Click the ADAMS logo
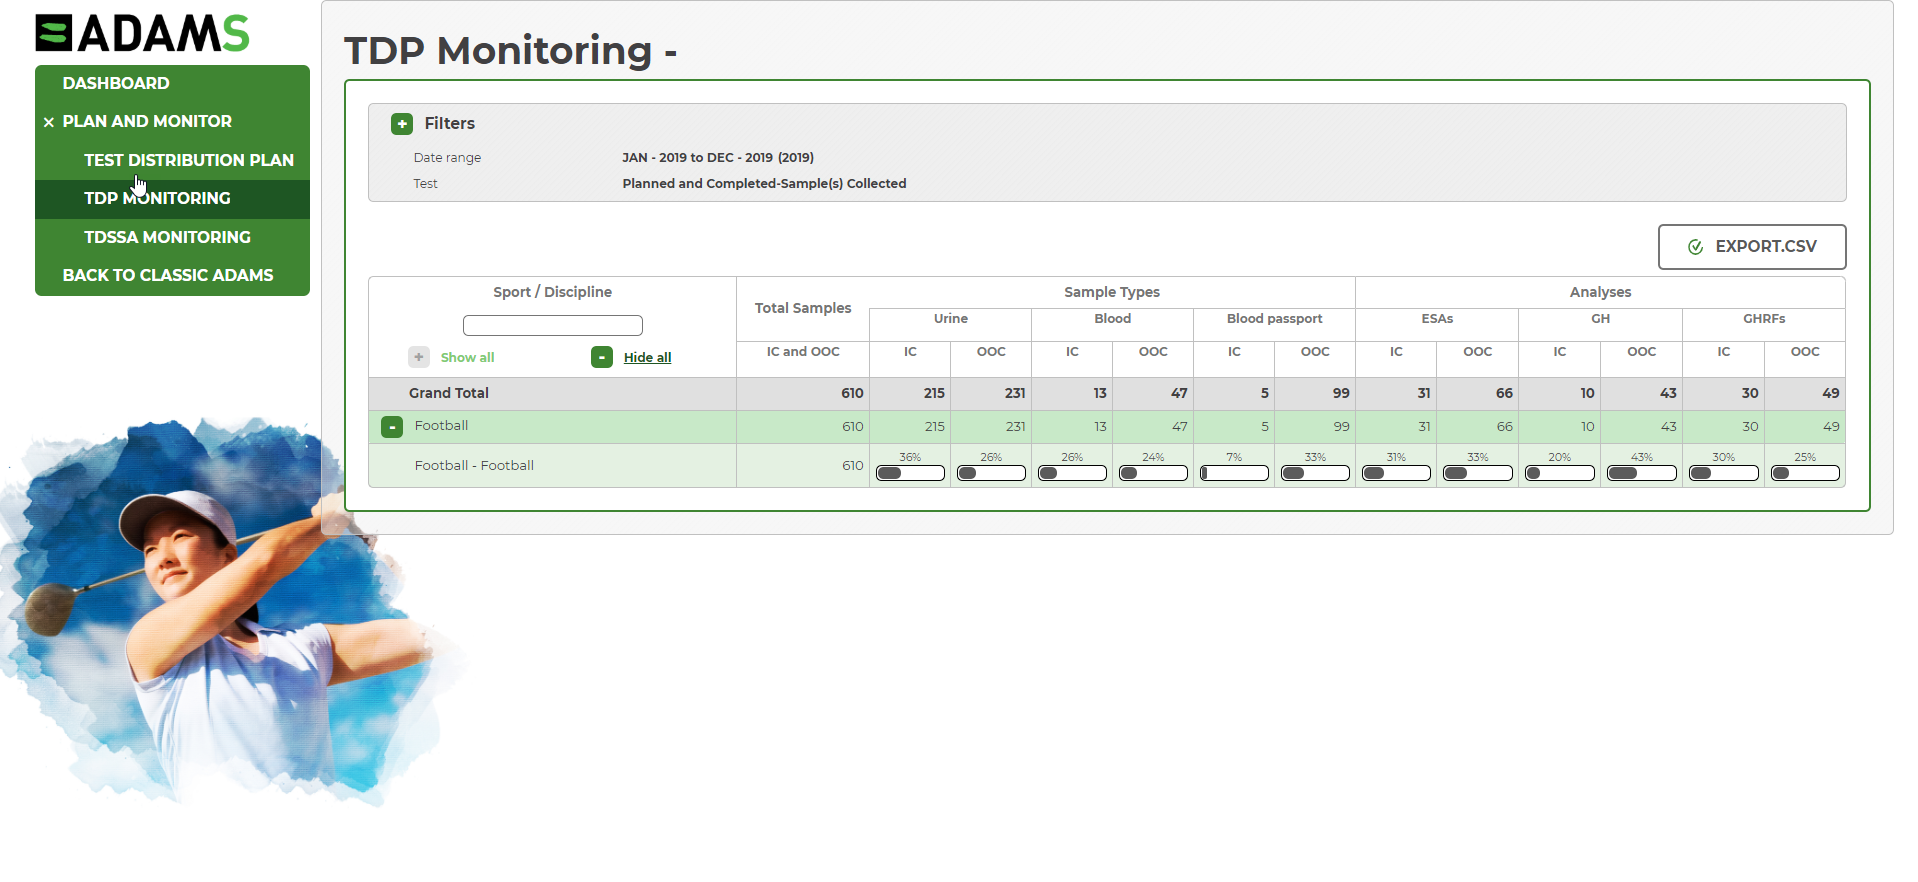This screenshot has height=882, width=1918. [x=142, y=33]
